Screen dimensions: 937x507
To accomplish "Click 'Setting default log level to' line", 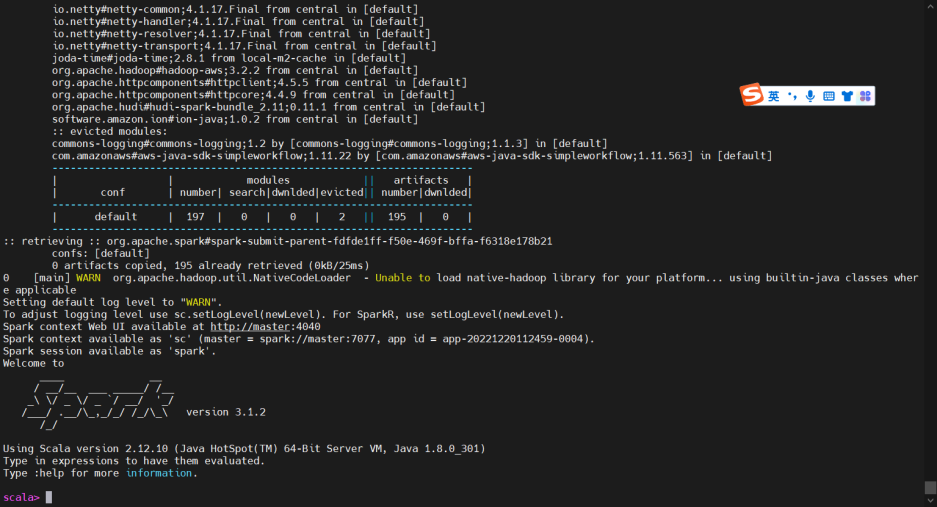I will [112, 303].
